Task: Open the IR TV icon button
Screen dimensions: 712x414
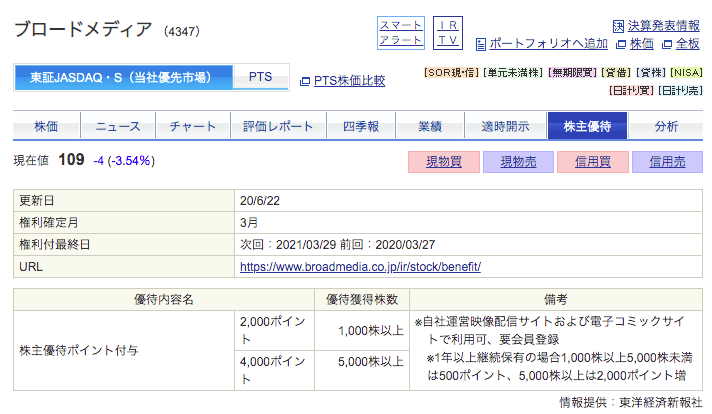Action: point(448,33)
